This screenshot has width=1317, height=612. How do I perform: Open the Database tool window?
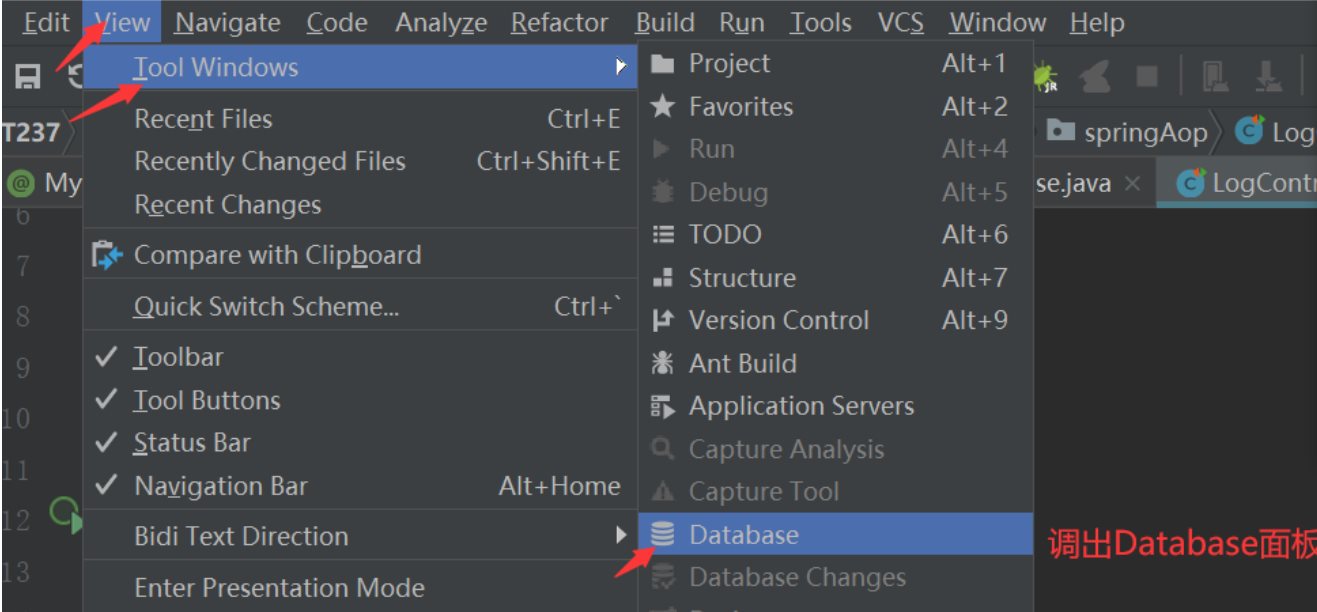pyautogui.click(x=835, y=535)
